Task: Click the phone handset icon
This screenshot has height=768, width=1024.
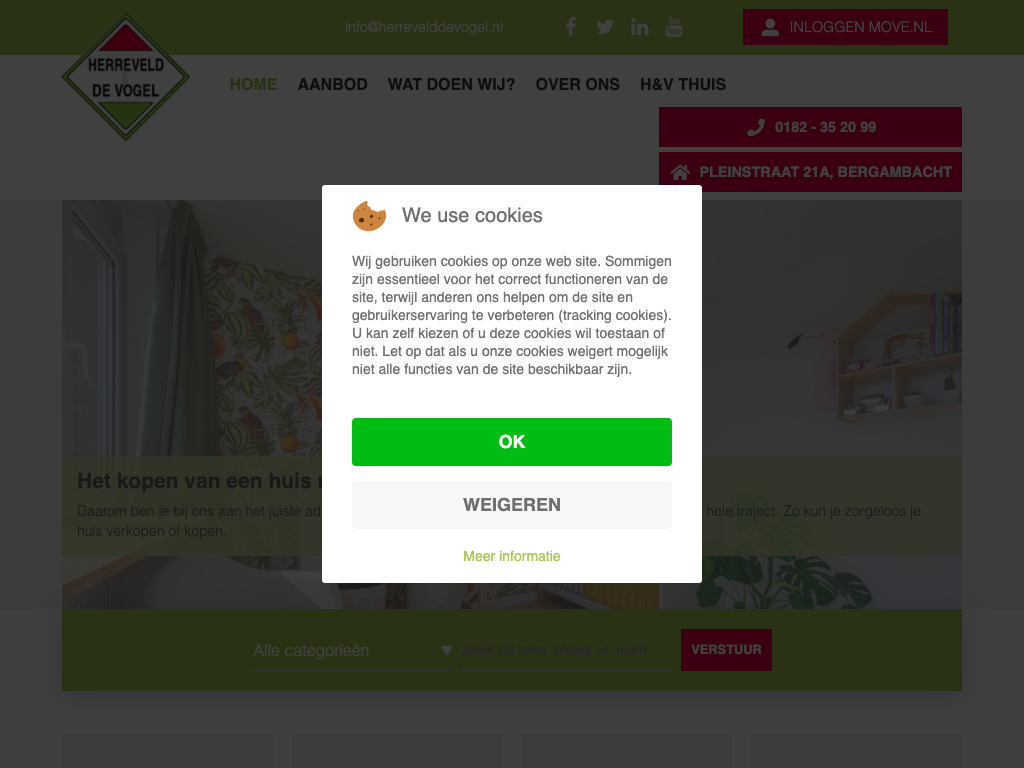Action: click(756, 127)
